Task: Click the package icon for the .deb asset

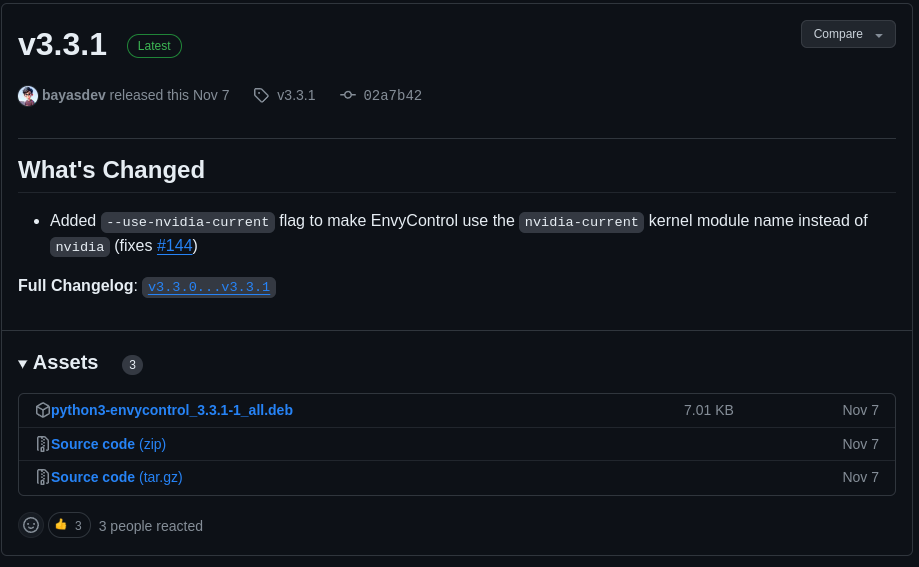Action: (x=43, y=410)
